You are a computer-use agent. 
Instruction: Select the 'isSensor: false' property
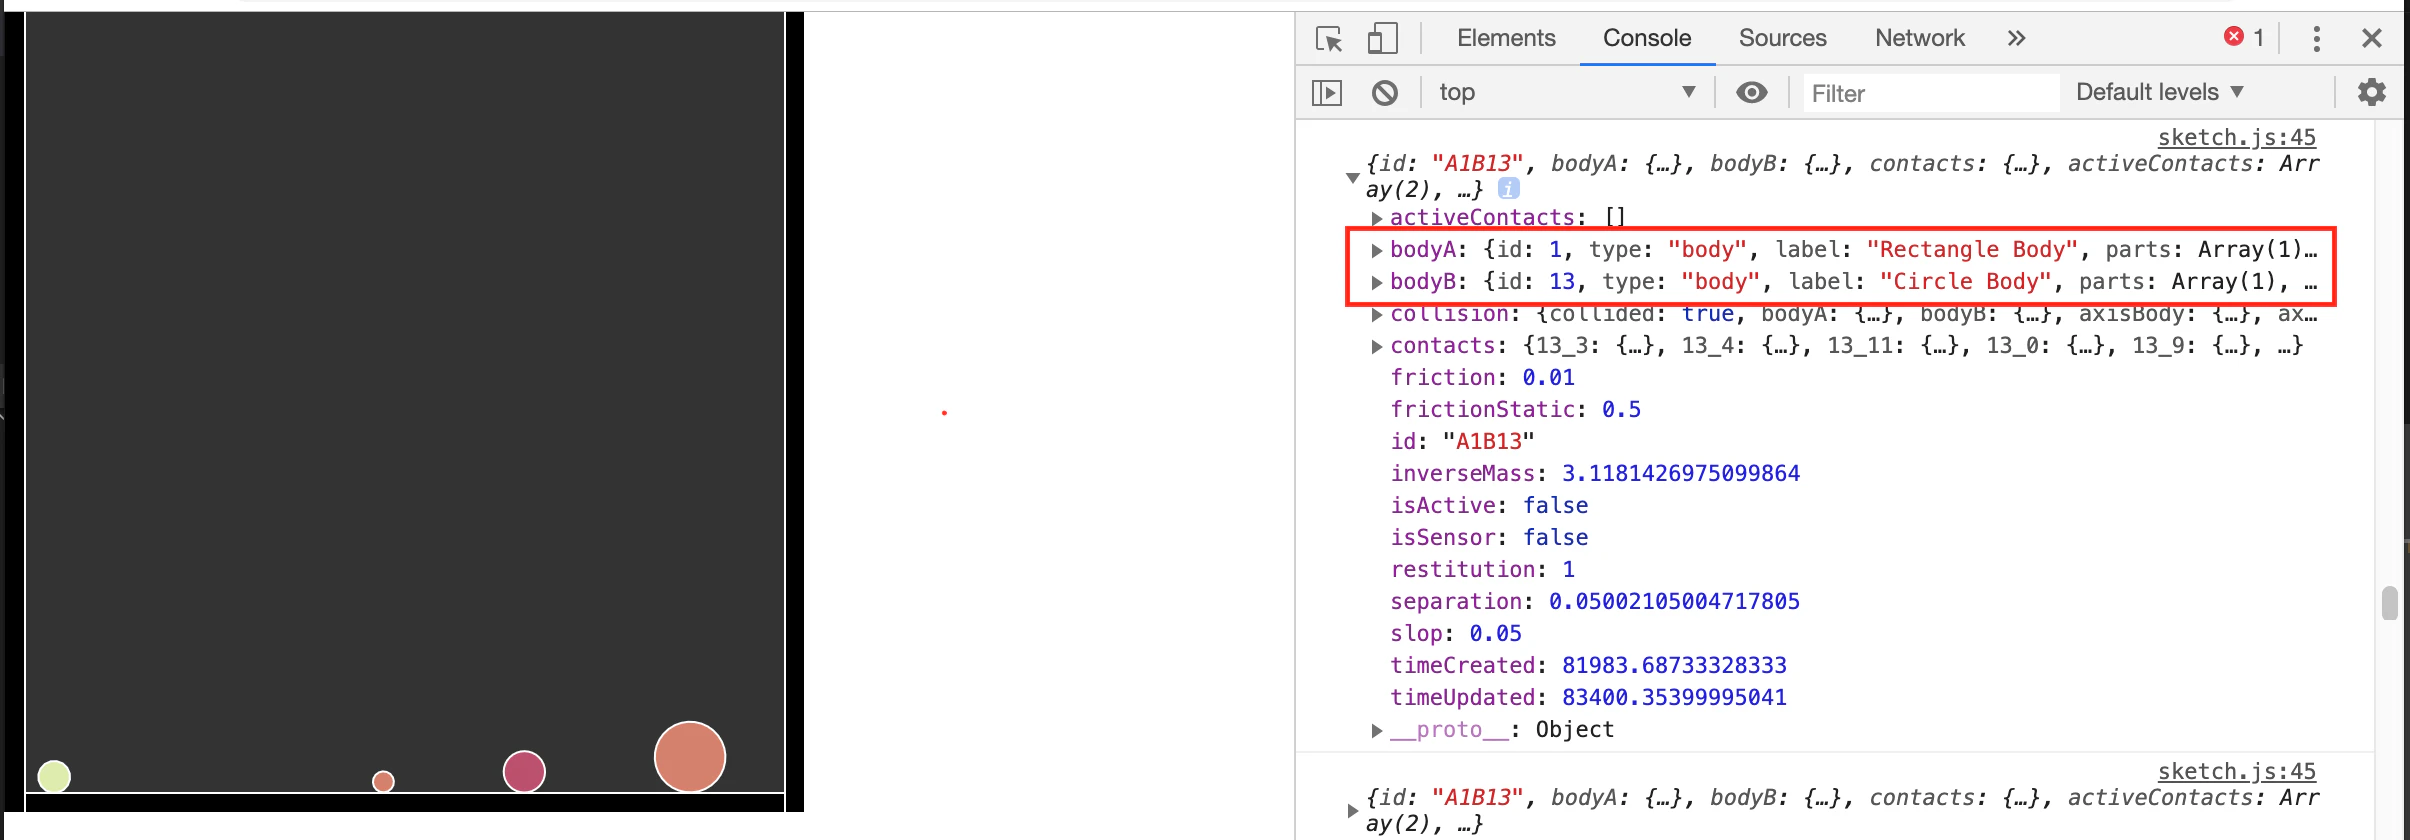(x=1489, y=538)
